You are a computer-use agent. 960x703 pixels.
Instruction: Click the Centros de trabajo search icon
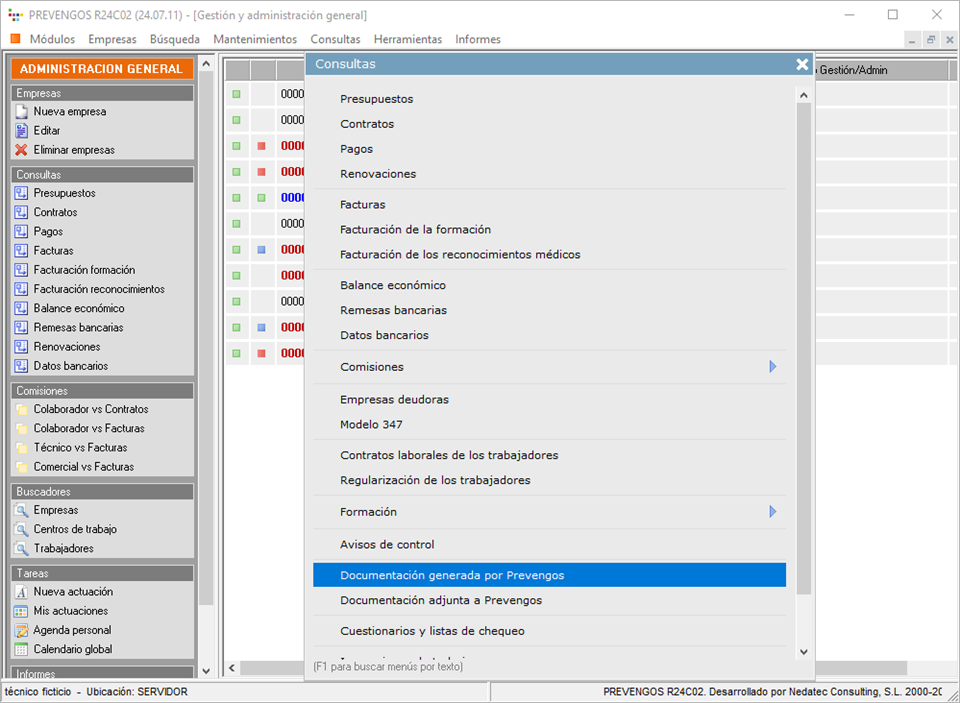pyautogui.click(x=21, y=529)
